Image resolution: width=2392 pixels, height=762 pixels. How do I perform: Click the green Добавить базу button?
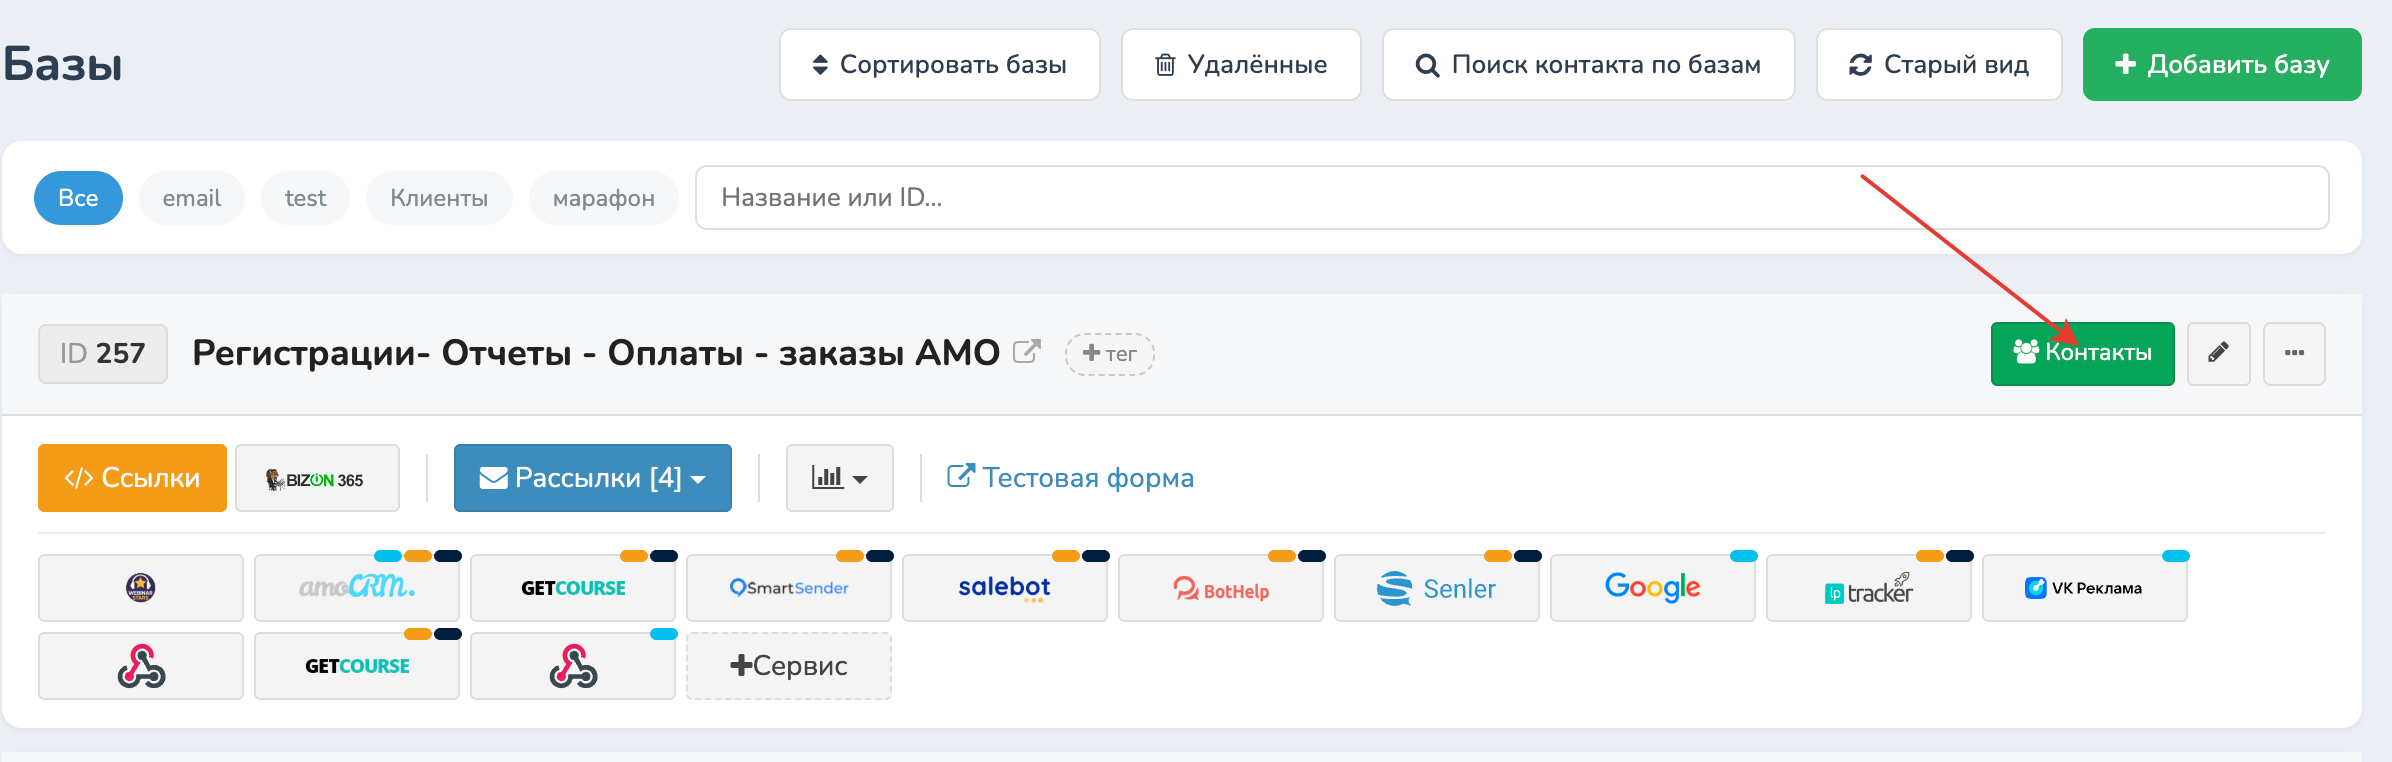pyautogui.click(x=2221, y=65)
